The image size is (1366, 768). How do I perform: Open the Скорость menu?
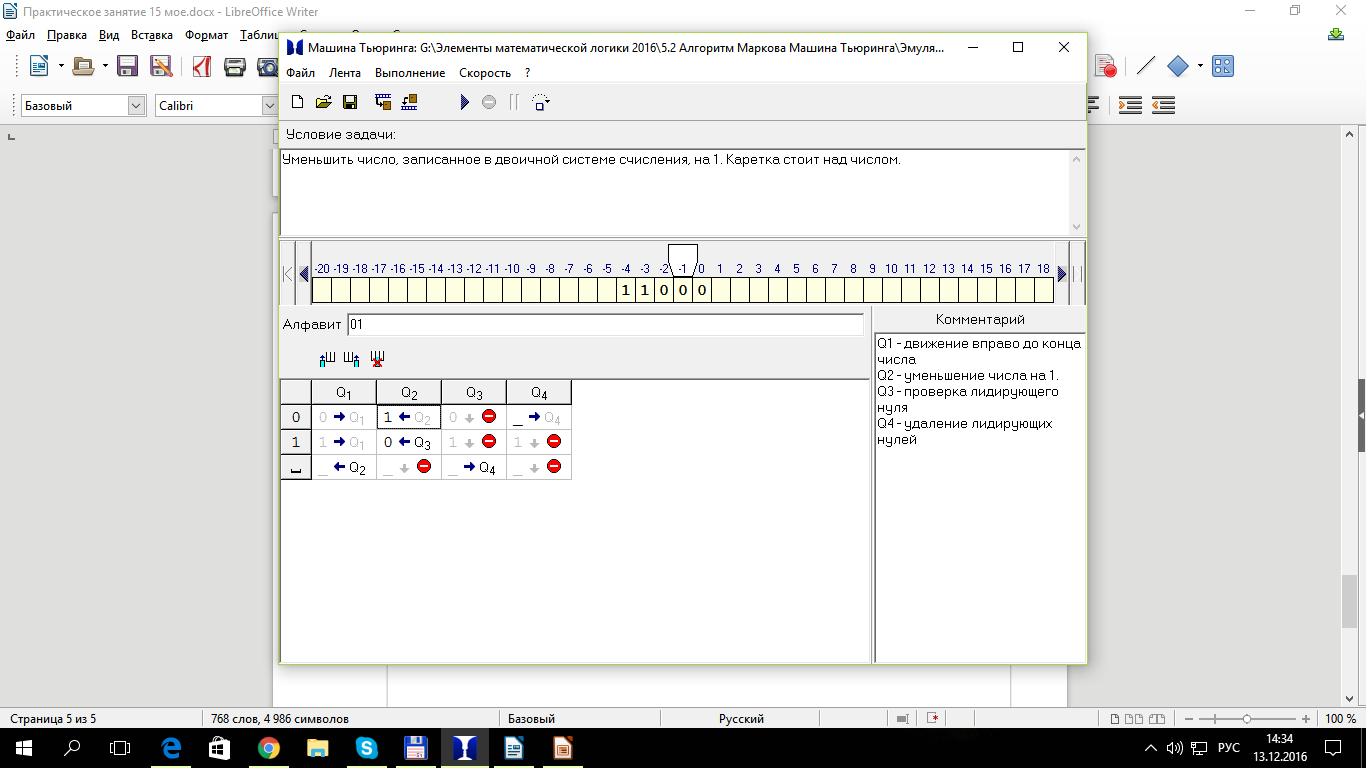(485, 73)
